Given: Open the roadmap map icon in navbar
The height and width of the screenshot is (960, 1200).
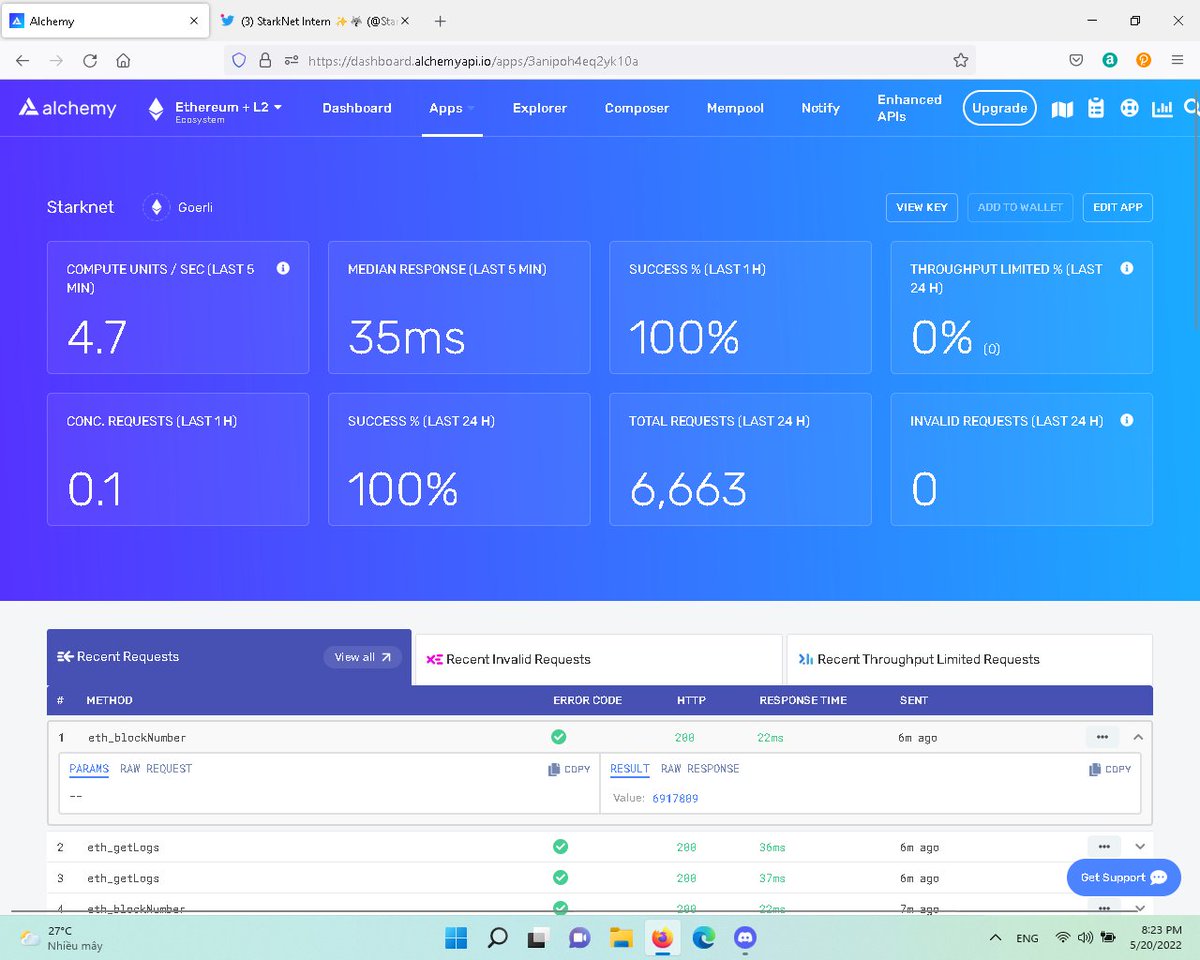Looking at the screenshot, I should click(x=1062, y=108).
